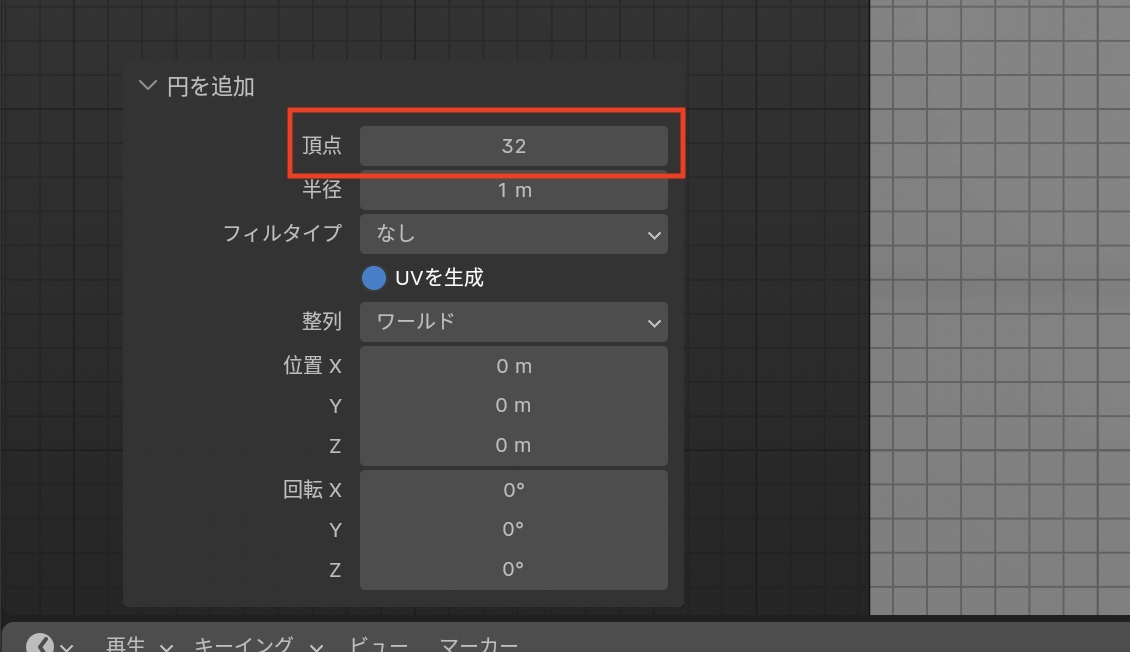Select the 位置 Z value field

(x=513, y=446)
